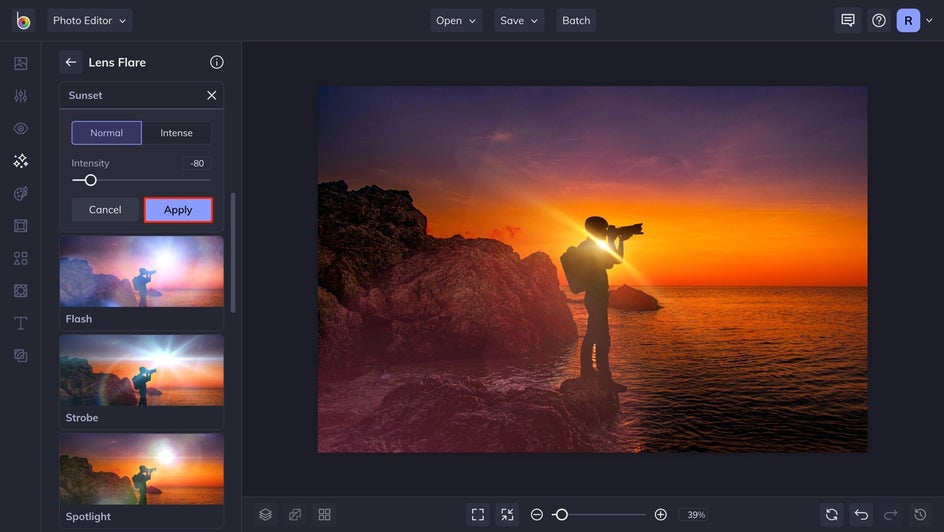Viewport: 944px width, 532px height.
Task: Expand the Photo Editor dropdown
Action: 89,20
